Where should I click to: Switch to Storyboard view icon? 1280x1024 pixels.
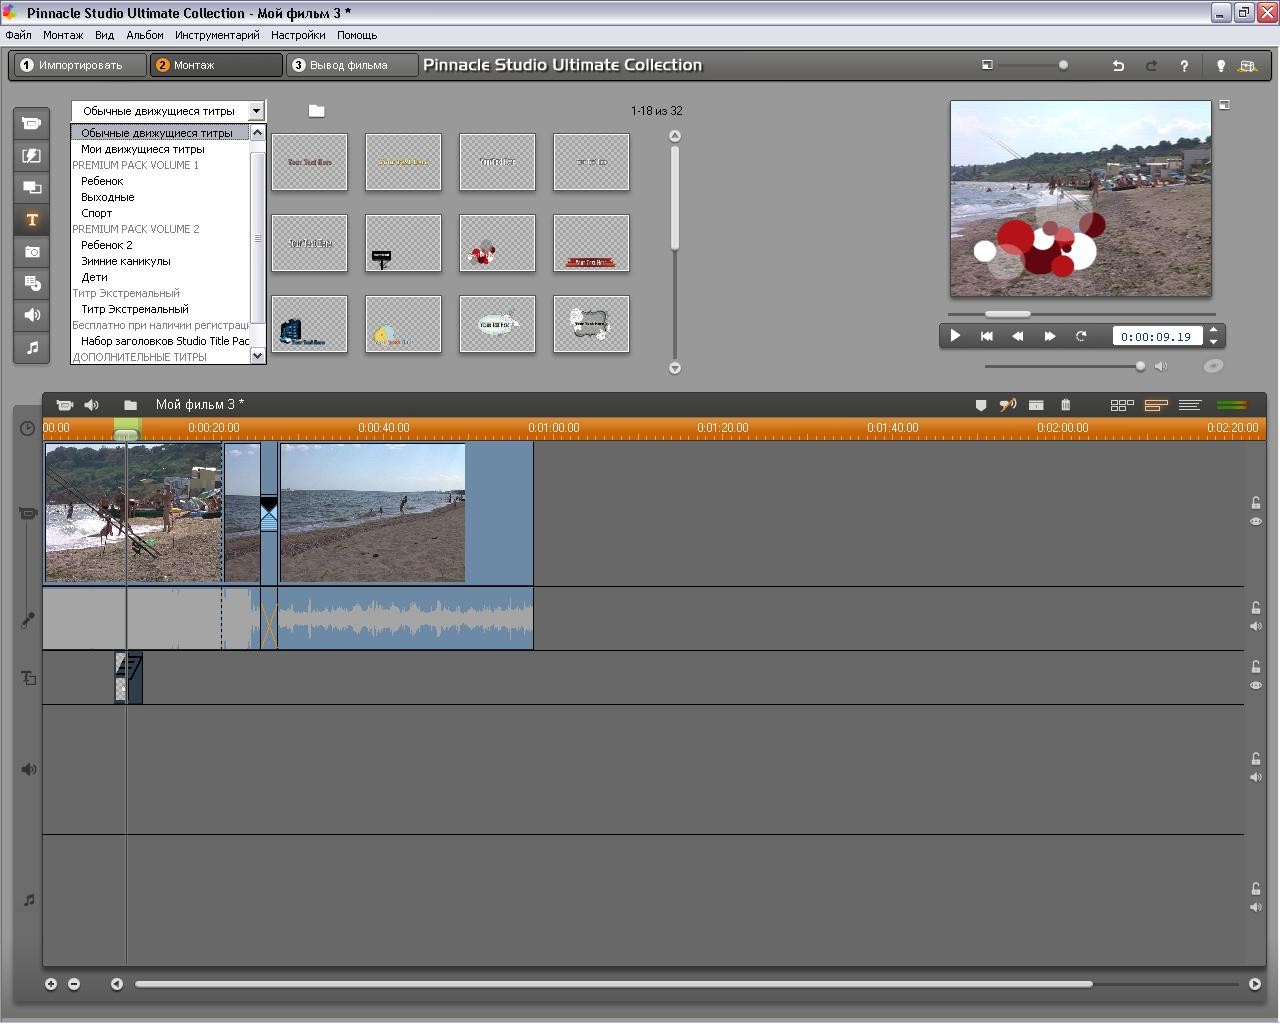(1122, 405)
